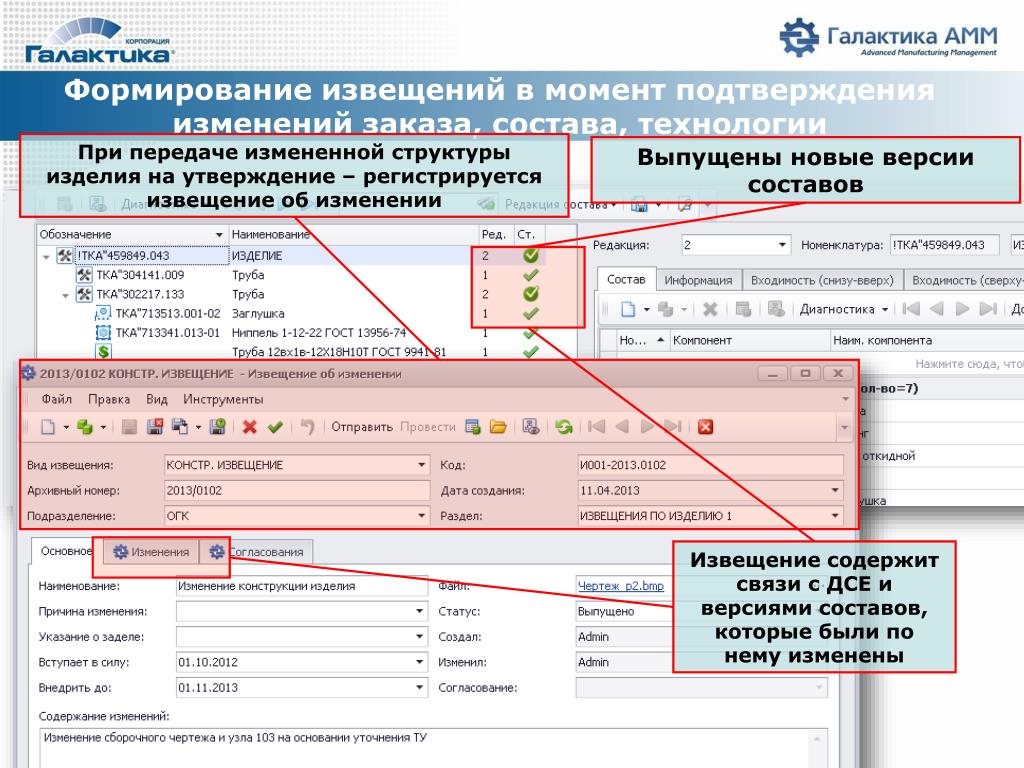Click the diskette with green check icon

tap(217, 427)
